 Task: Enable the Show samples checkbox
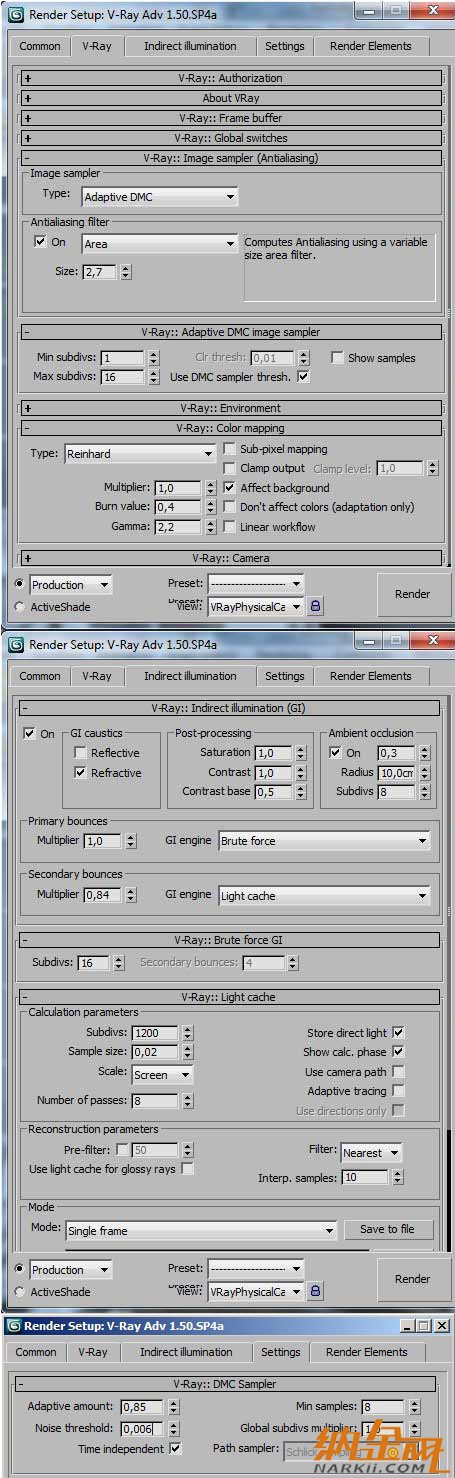coord(337,358)
